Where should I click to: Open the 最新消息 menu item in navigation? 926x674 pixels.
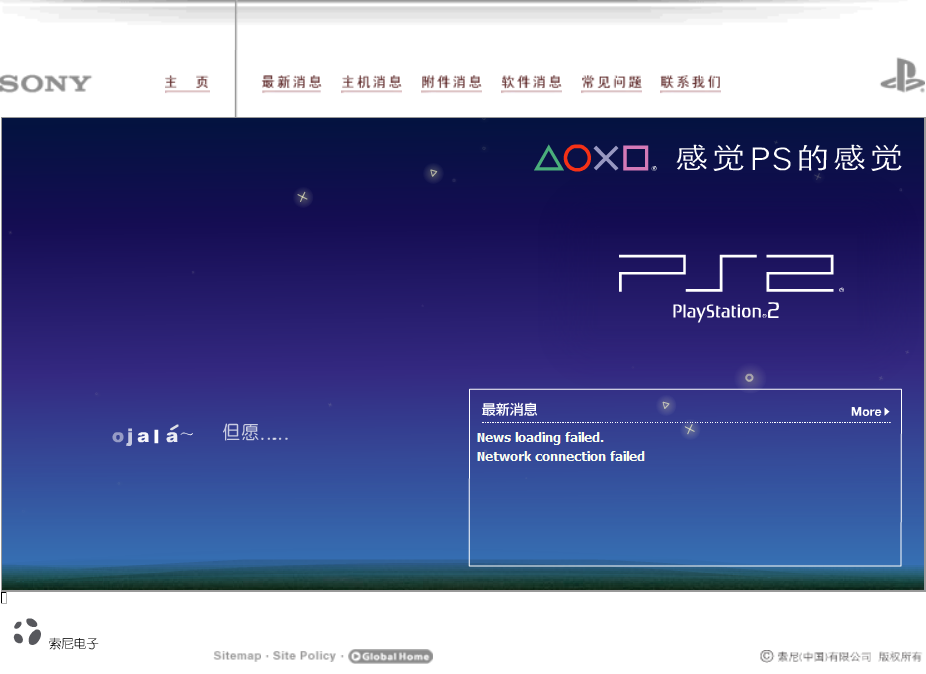coord(291,82)
